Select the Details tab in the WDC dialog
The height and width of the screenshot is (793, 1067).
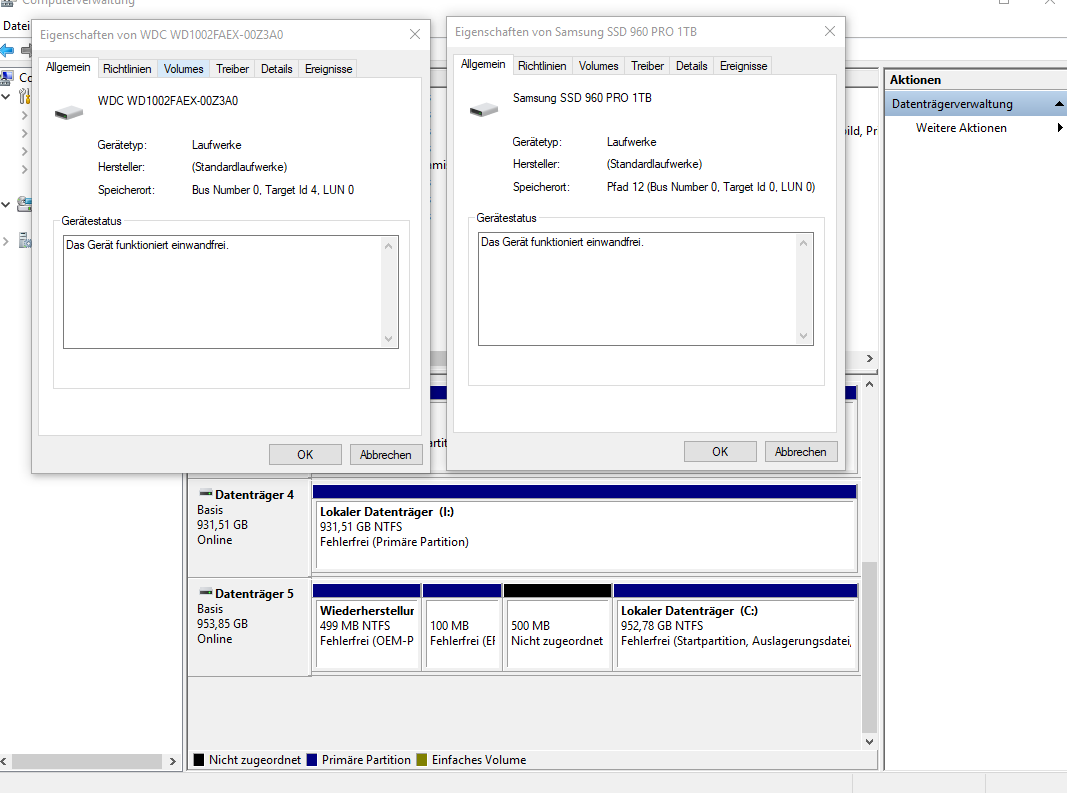(276, 69)
